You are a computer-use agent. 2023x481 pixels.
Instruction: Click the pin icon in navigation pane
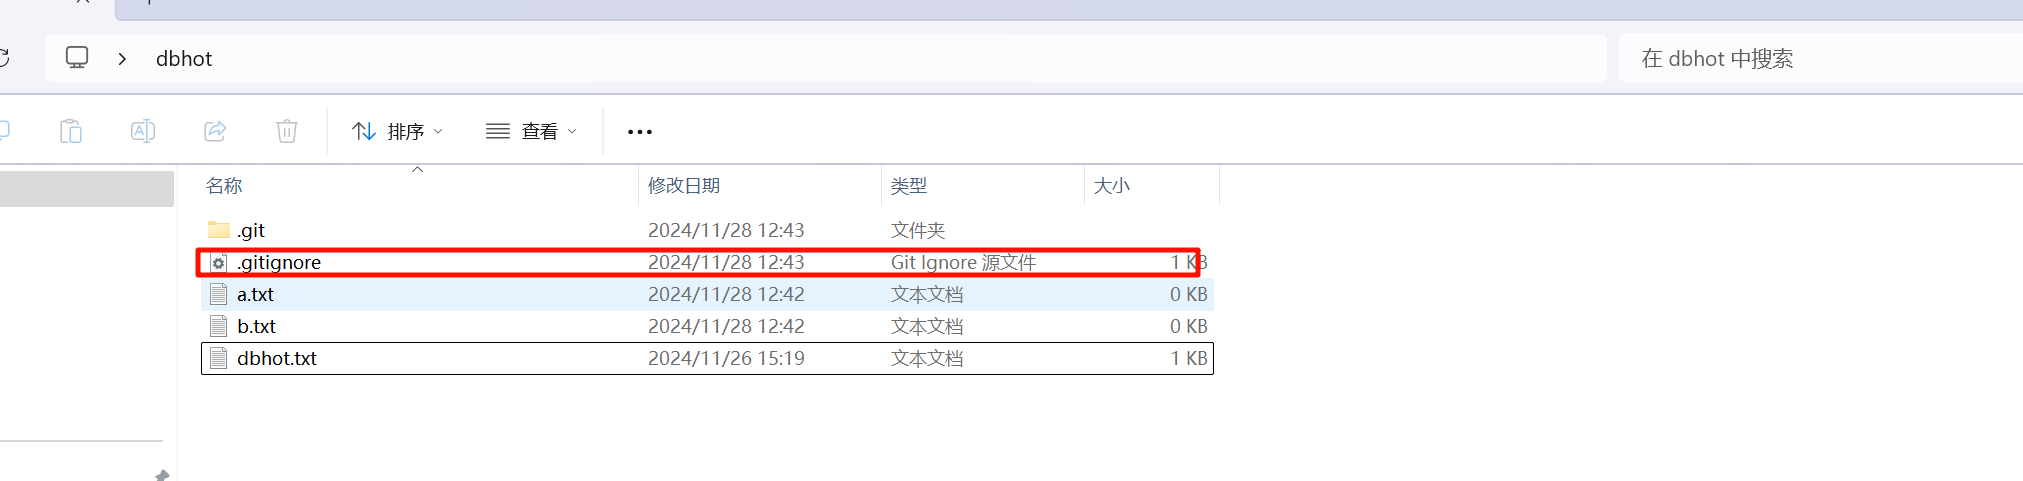click(x=162, y=476)
